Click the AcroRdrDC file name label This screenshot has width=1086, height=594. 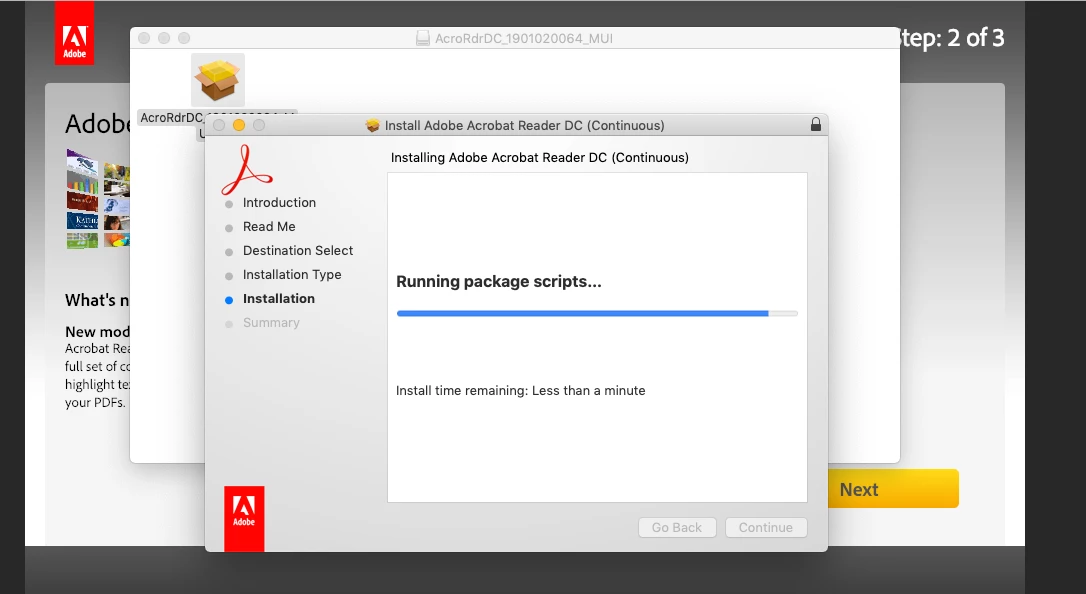tap(172, 118)
